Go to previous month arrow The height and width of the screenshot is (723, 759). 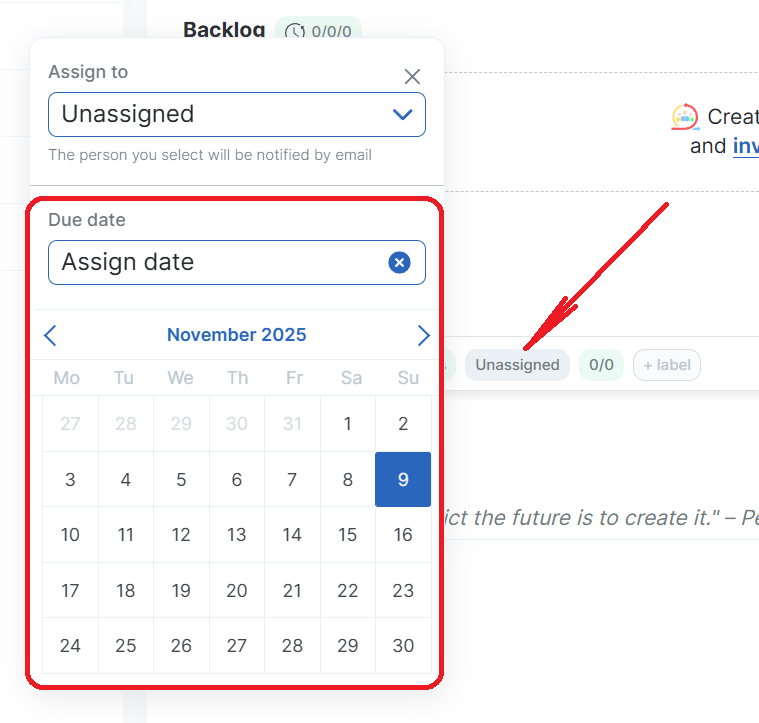51,335
